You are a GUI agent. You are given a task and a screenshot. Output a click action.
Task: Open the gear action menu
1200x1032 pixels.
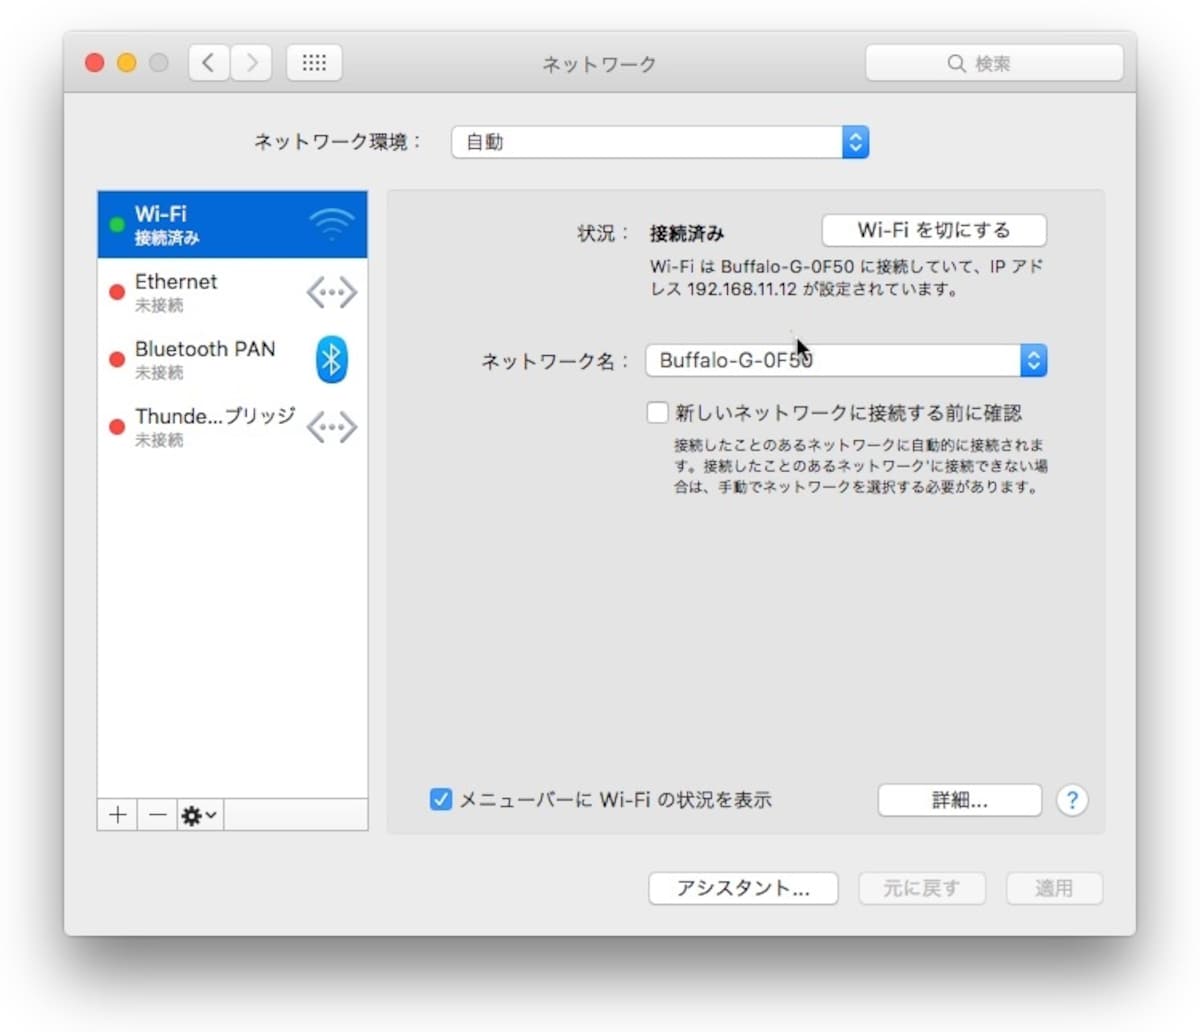(200, 815)
